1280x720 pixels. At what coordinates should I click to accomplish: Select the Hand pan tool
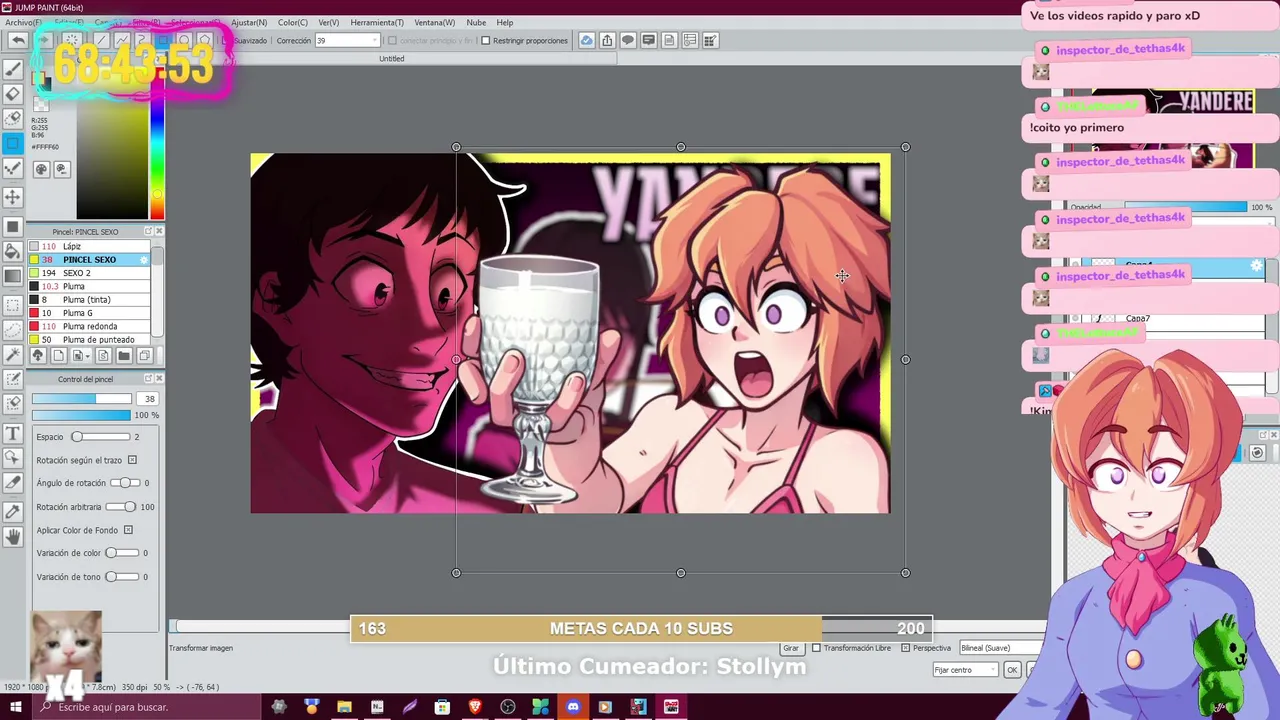(13, 536)
